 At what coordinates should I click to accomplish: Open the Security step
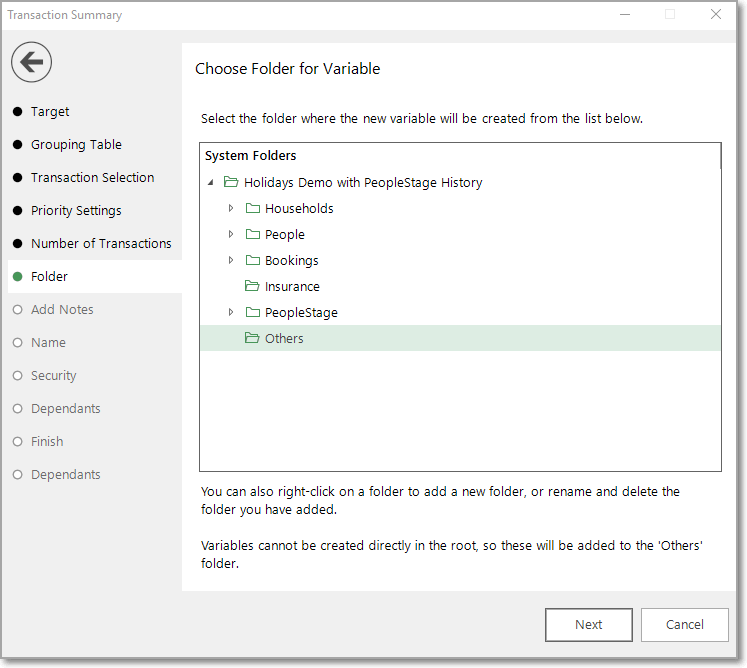point(53,375)
